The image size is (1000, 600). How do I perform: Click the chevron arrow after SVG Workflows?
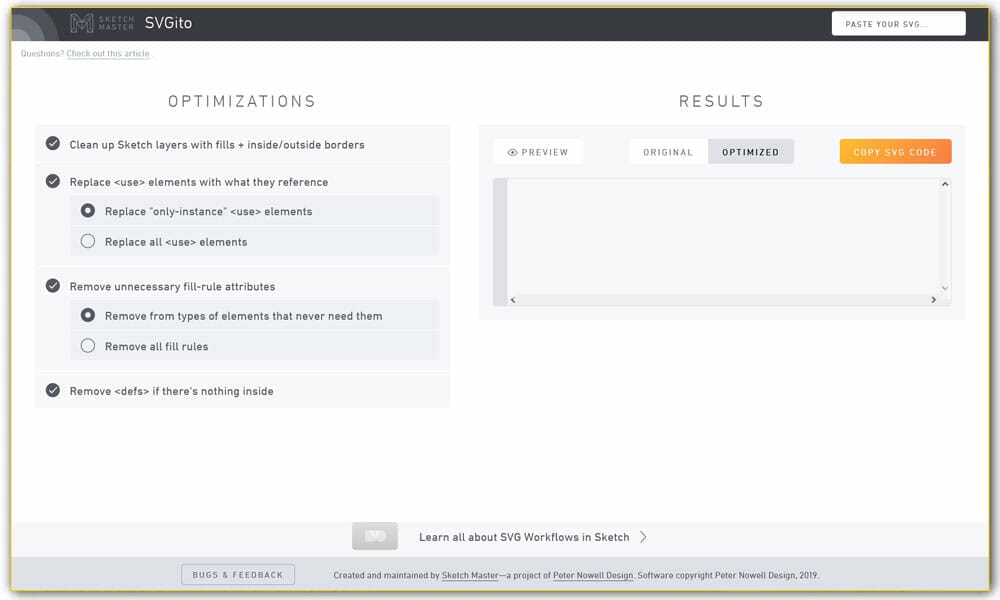(x=643, y=537)
